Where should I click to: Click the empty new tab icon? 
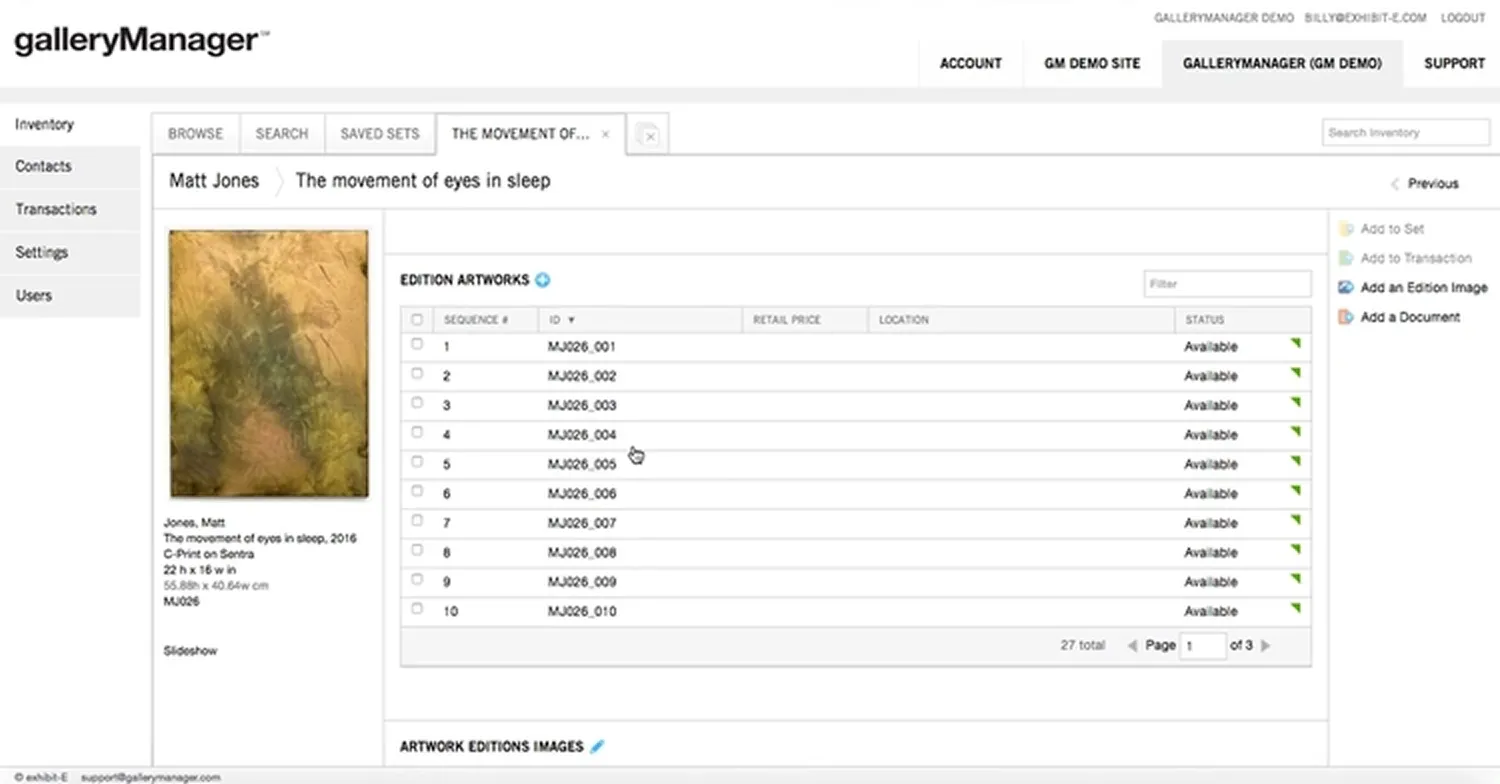[x=647, y=134]
